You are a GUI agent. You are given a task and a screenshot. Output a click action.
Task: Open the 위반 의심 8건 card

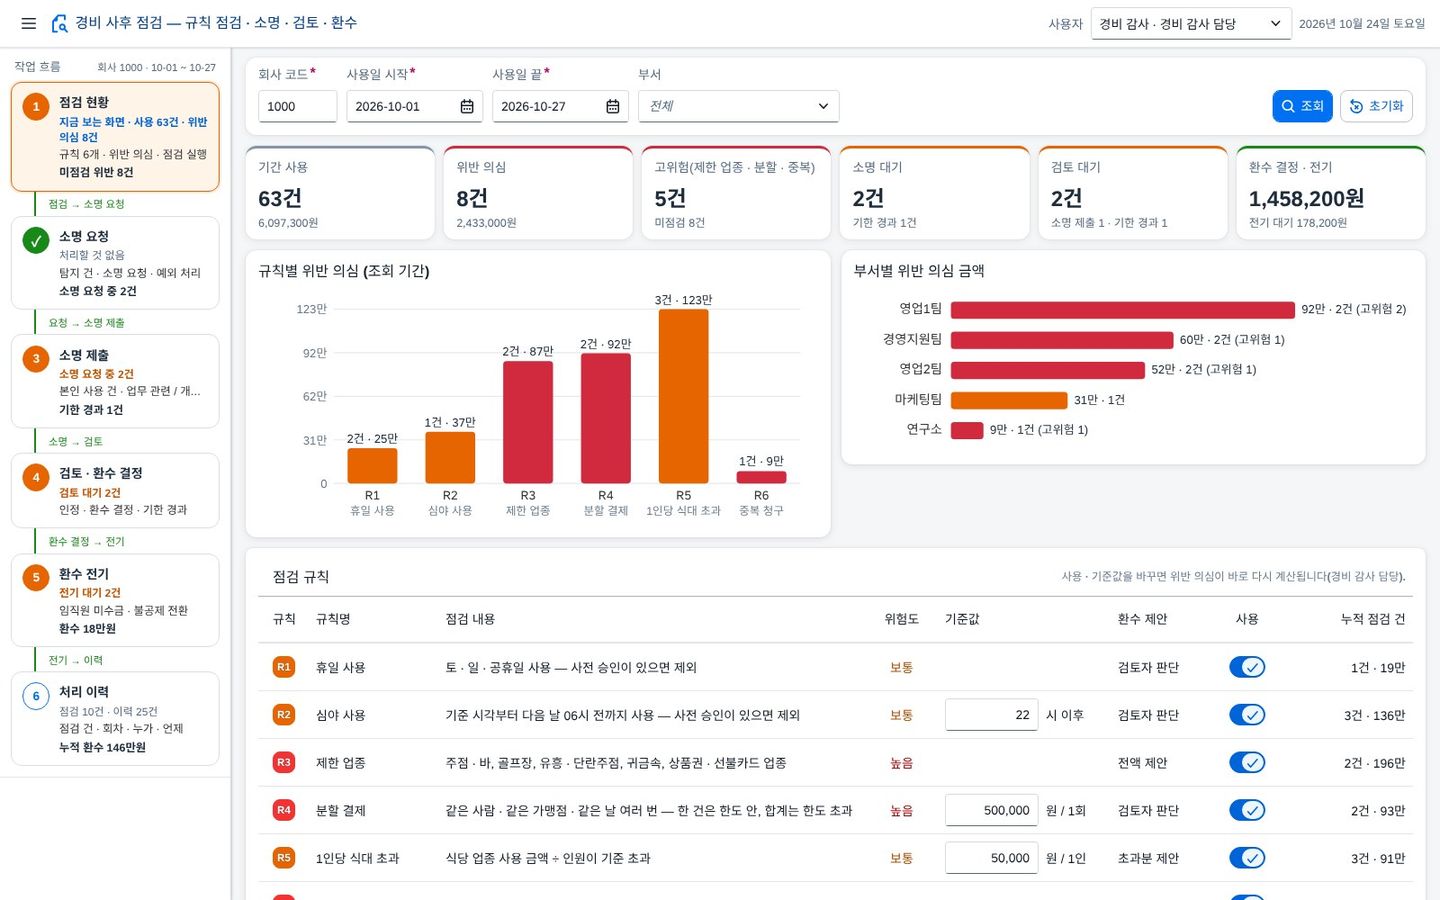click(538, 193)
